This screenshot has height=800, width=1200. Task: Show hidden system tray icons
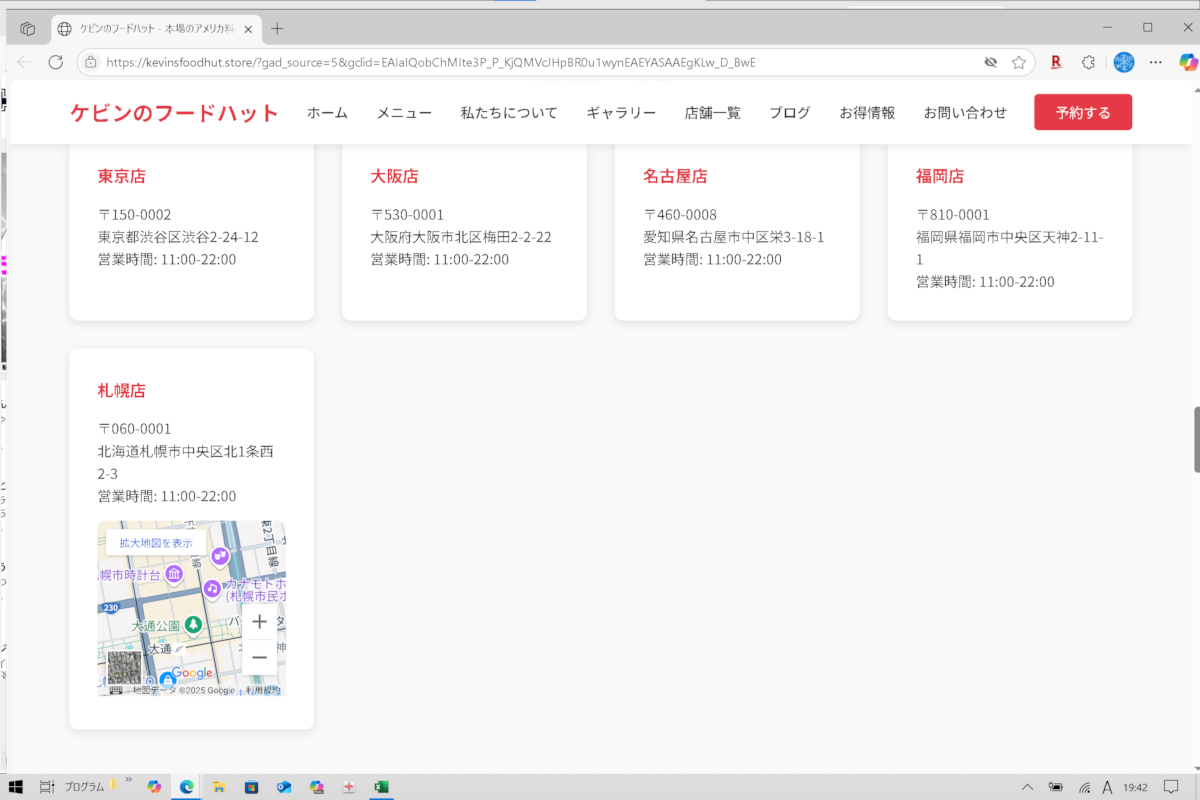pos(1027,787)
